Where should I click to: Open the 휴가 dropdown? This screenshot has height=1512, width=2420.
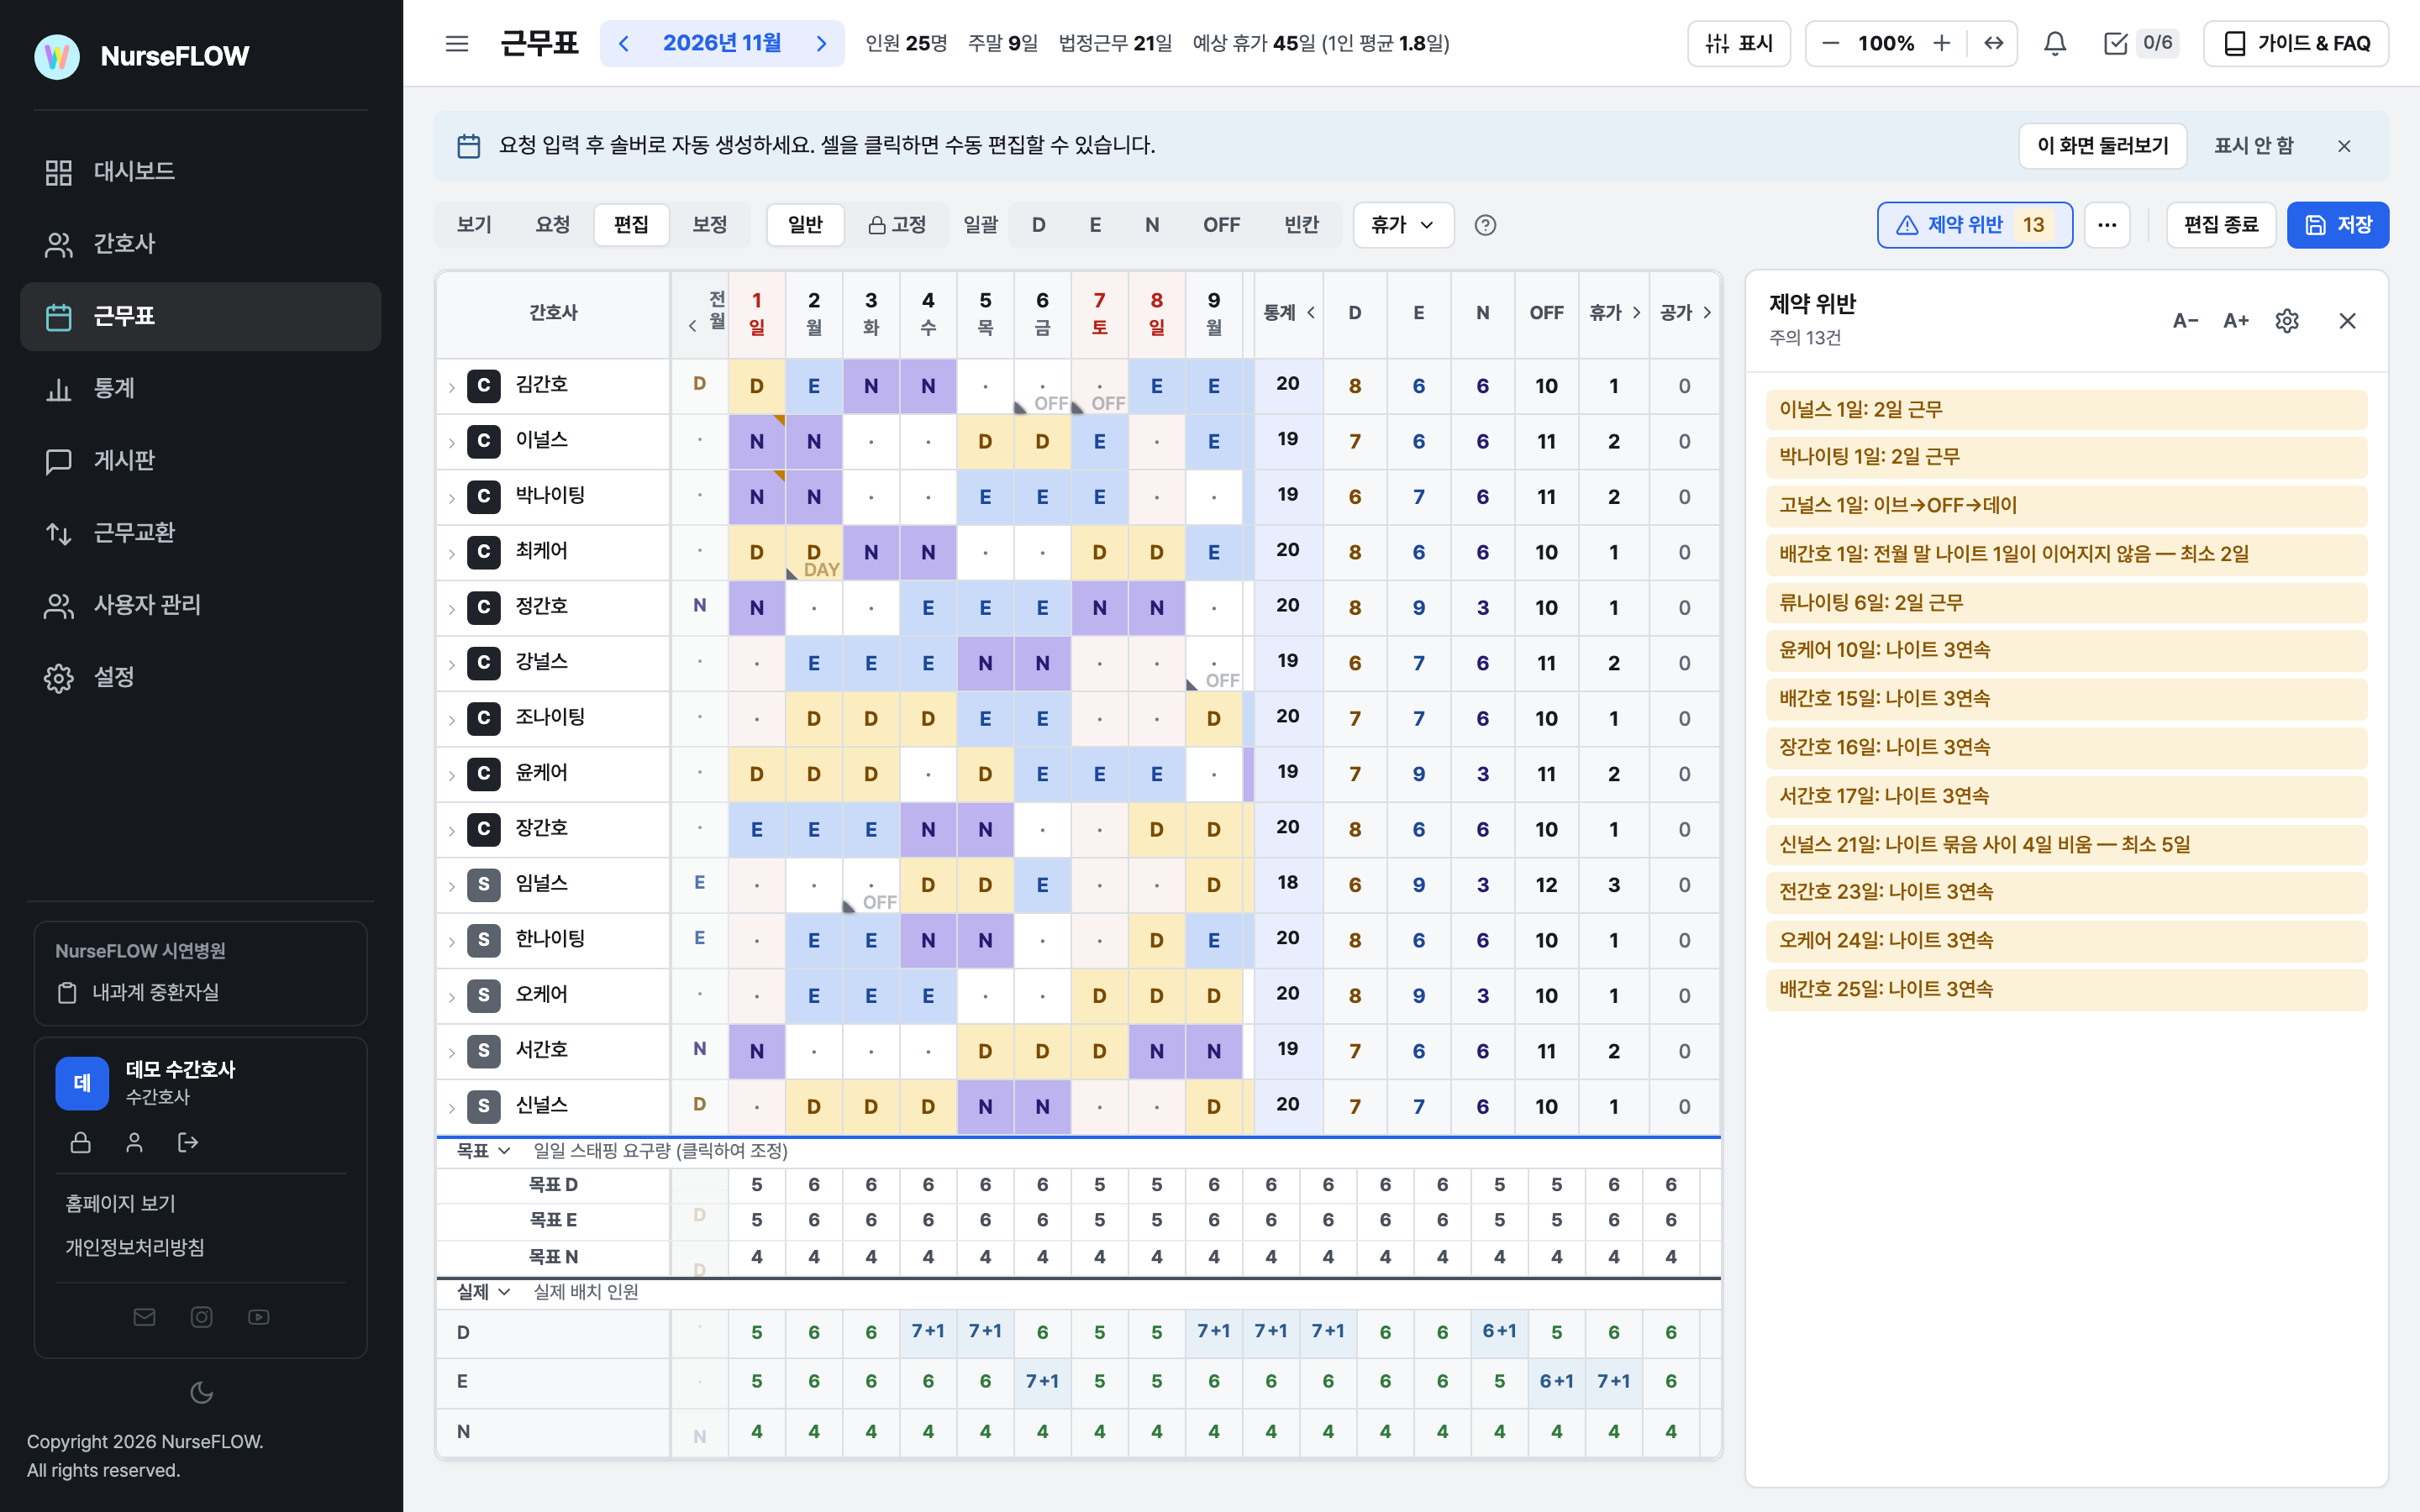1403,225
